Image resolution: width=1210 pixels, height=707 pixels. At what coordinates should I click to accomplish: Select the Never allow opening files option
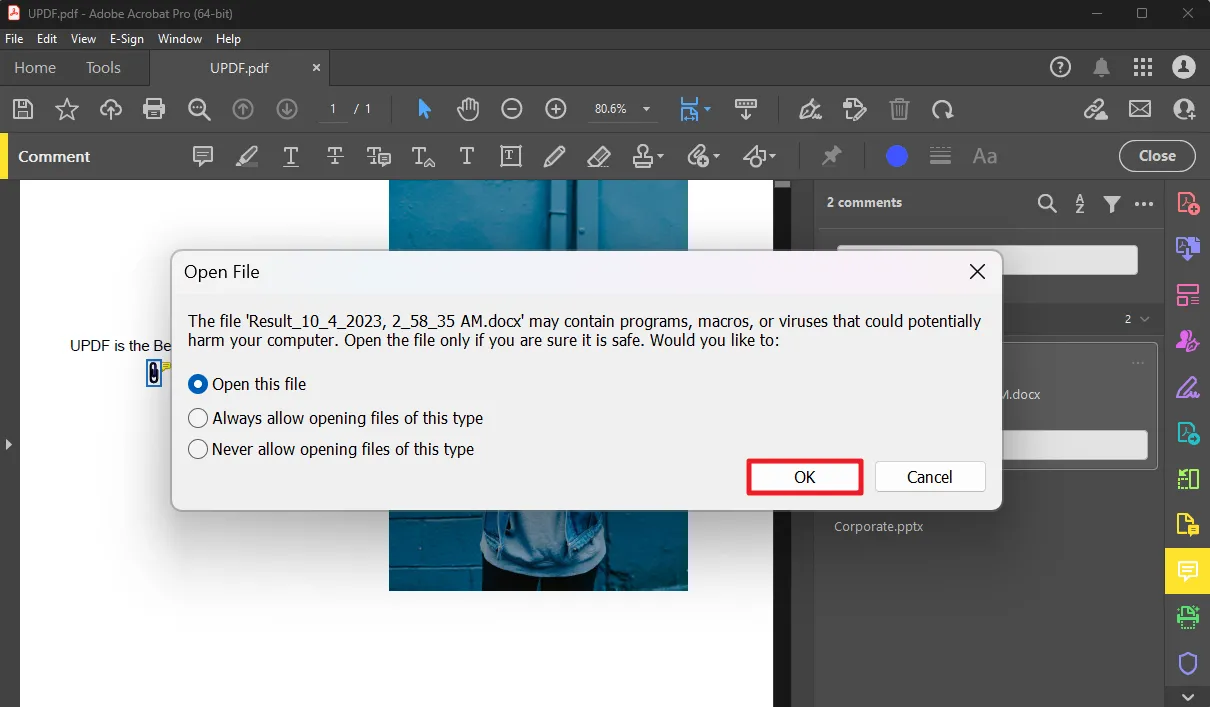tap(197, 449)
